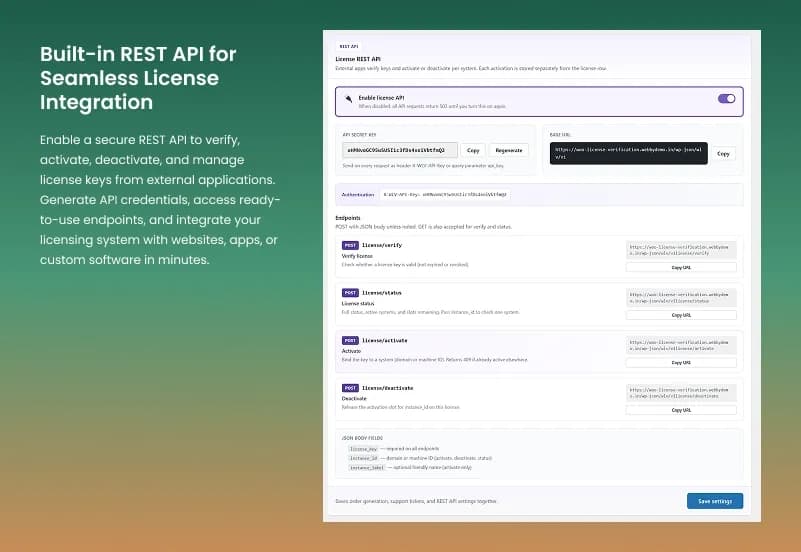
Task: Click the license/activate URL box
Action: click(x=681, y=345)
